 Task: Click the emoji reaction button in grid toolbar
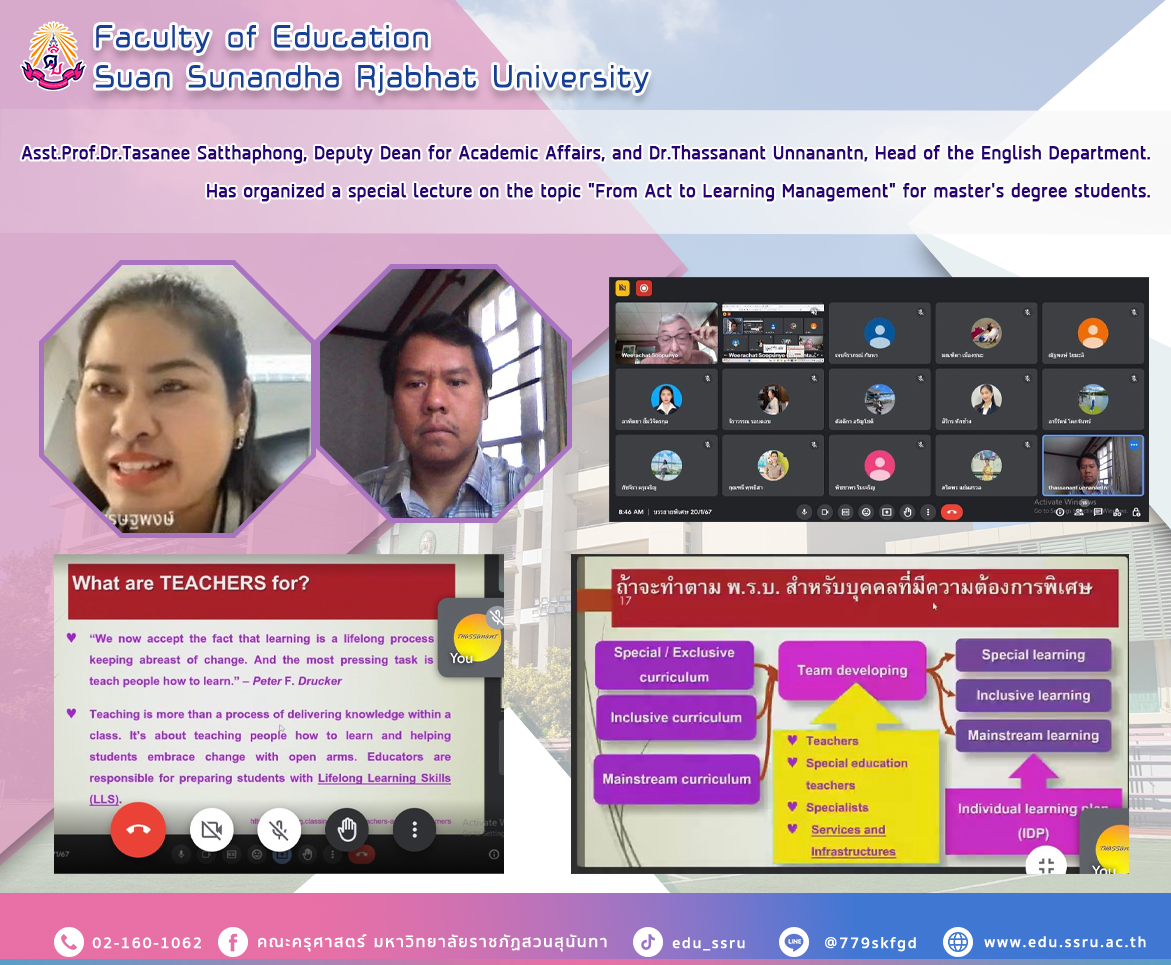click(x=866, y=511)
